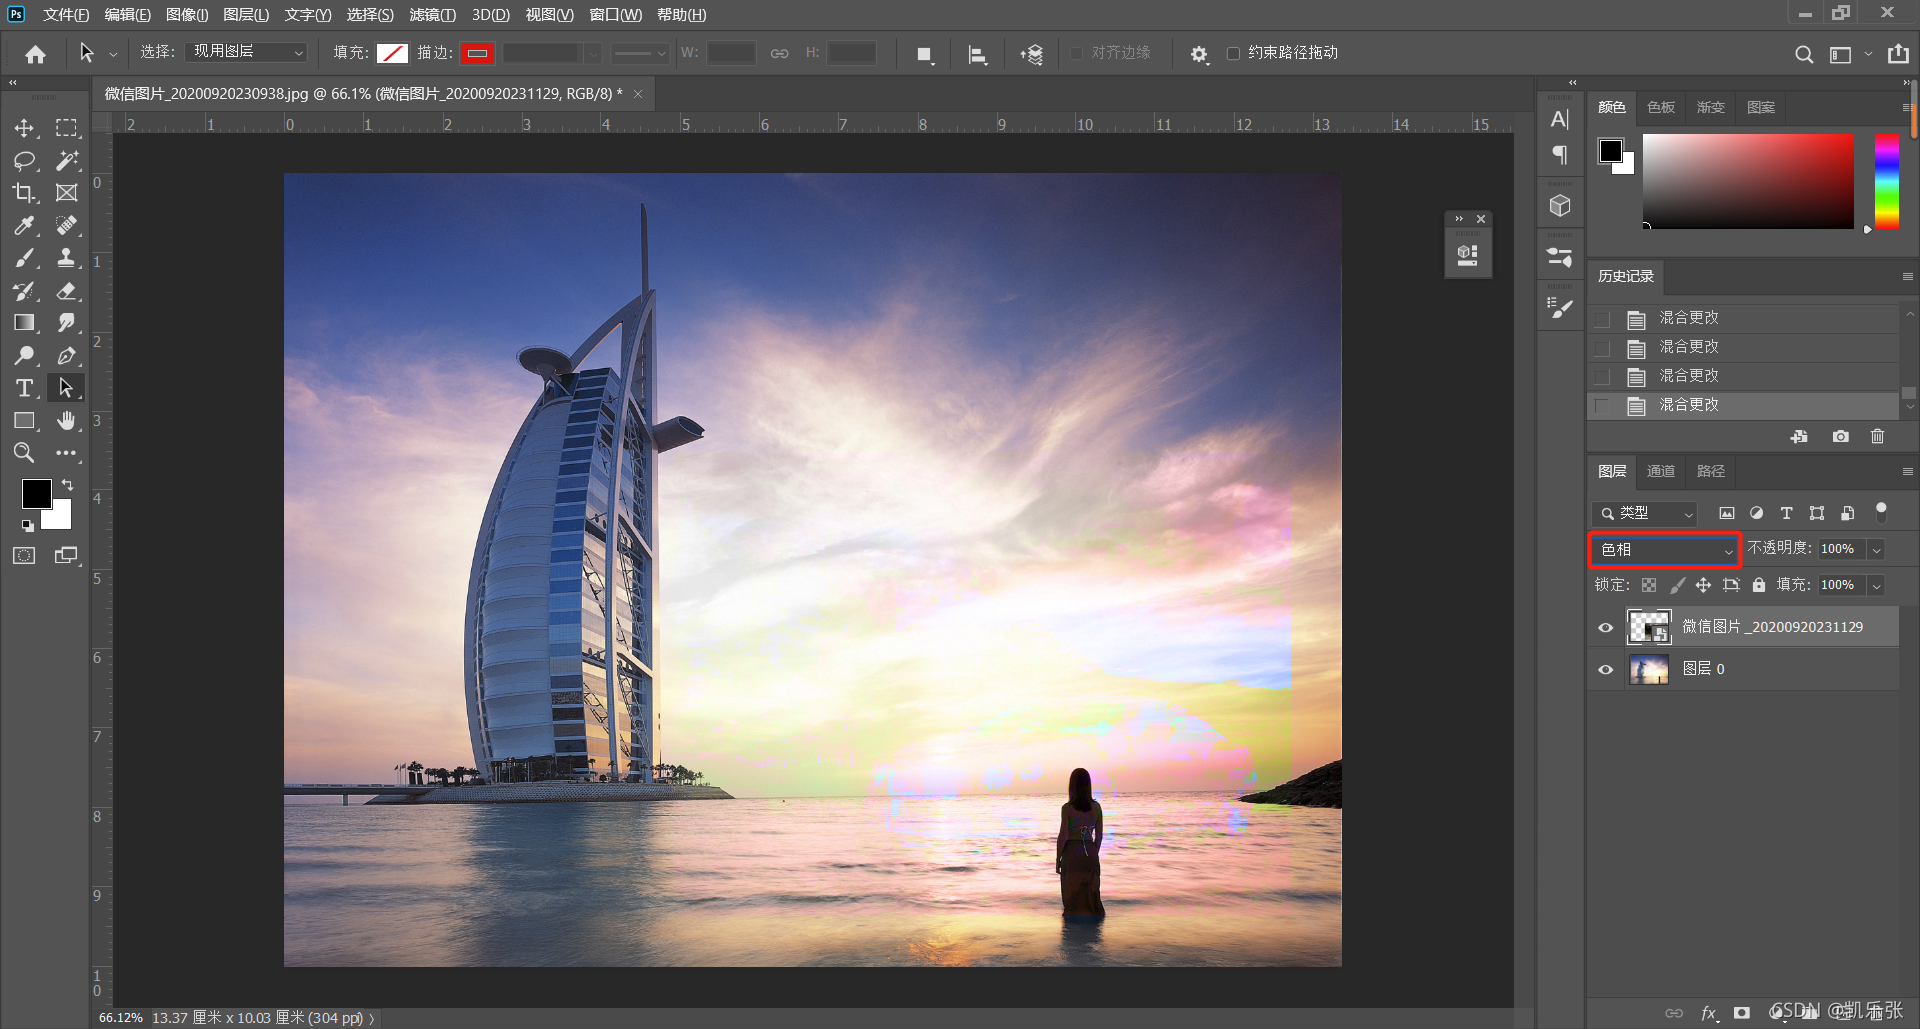
Task: Select the Eyedropper tool
Action: 24,225
